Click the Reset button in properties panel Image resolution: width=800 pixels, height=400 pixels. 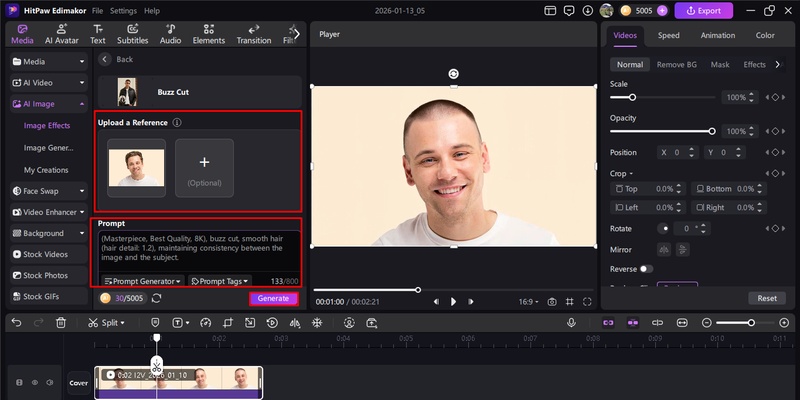767,298
